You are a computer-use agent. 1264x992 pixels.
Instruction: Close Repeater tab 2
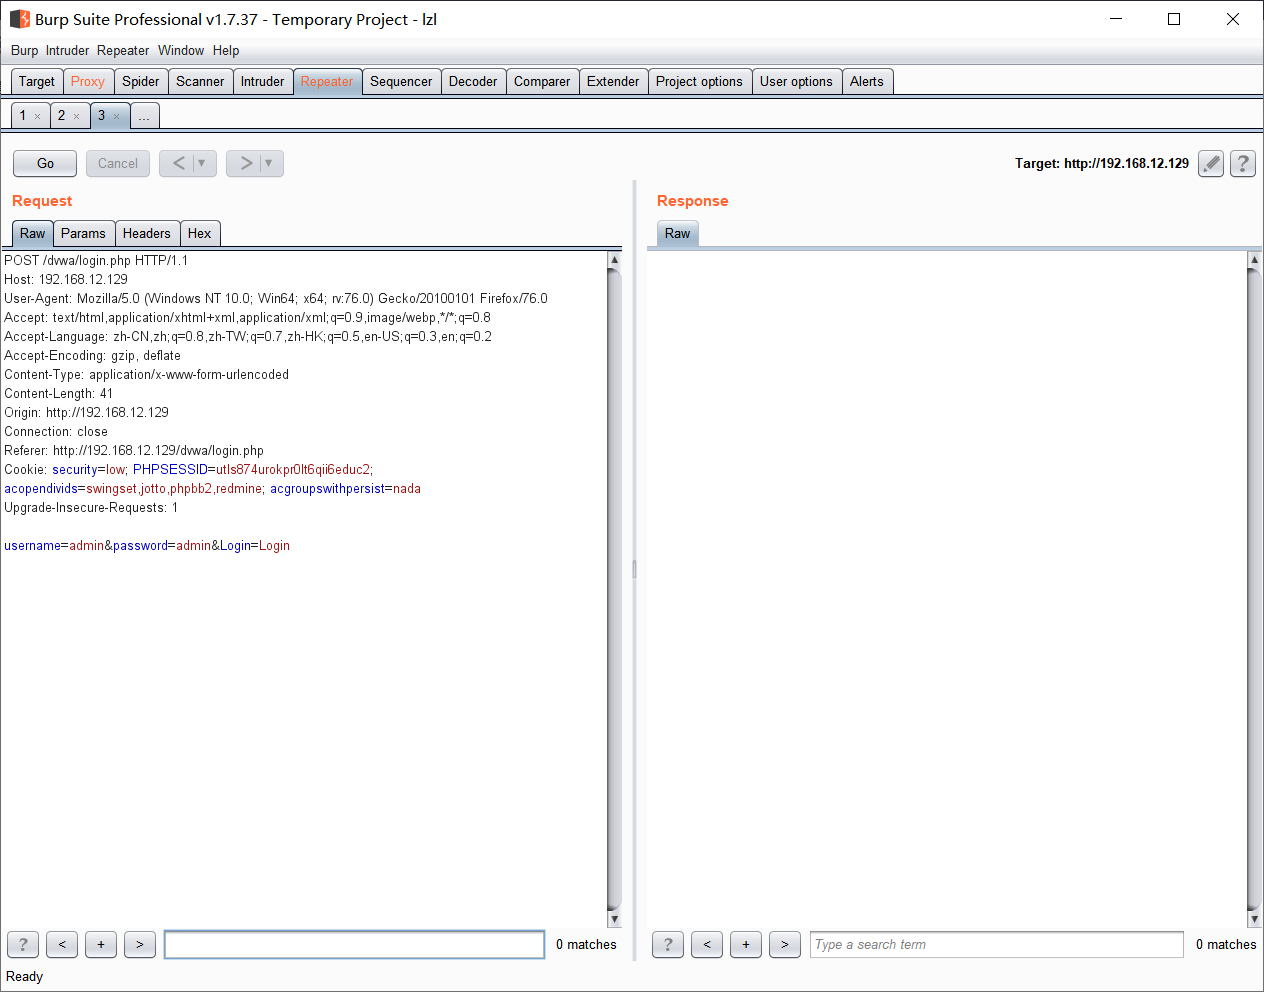pyautogui.click(x=76, y=116)
